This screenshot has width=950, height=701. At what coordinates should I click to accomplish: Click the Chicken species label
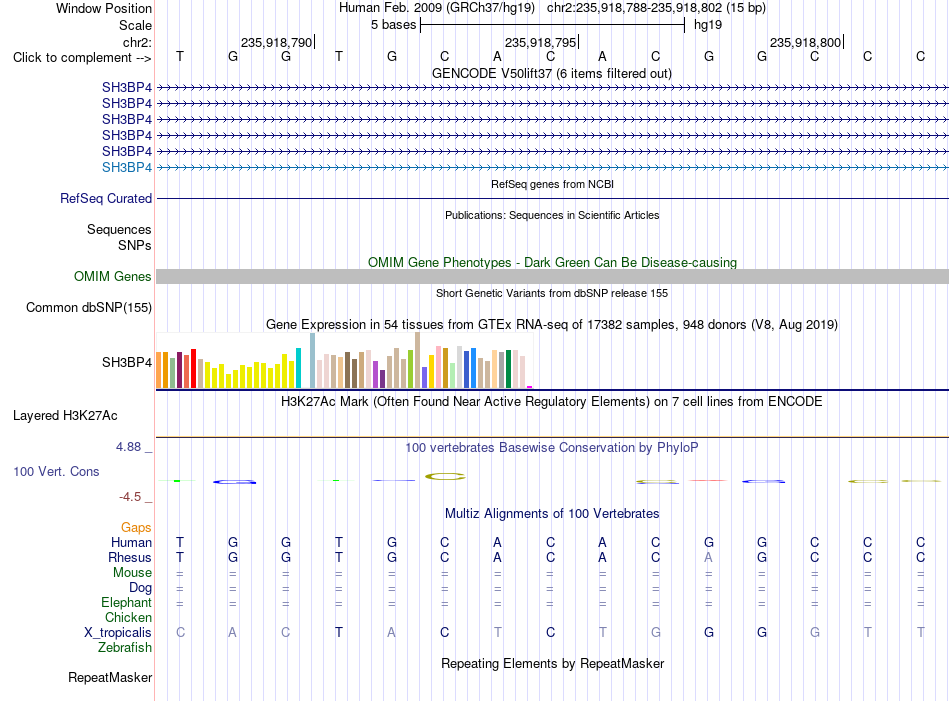128,617
